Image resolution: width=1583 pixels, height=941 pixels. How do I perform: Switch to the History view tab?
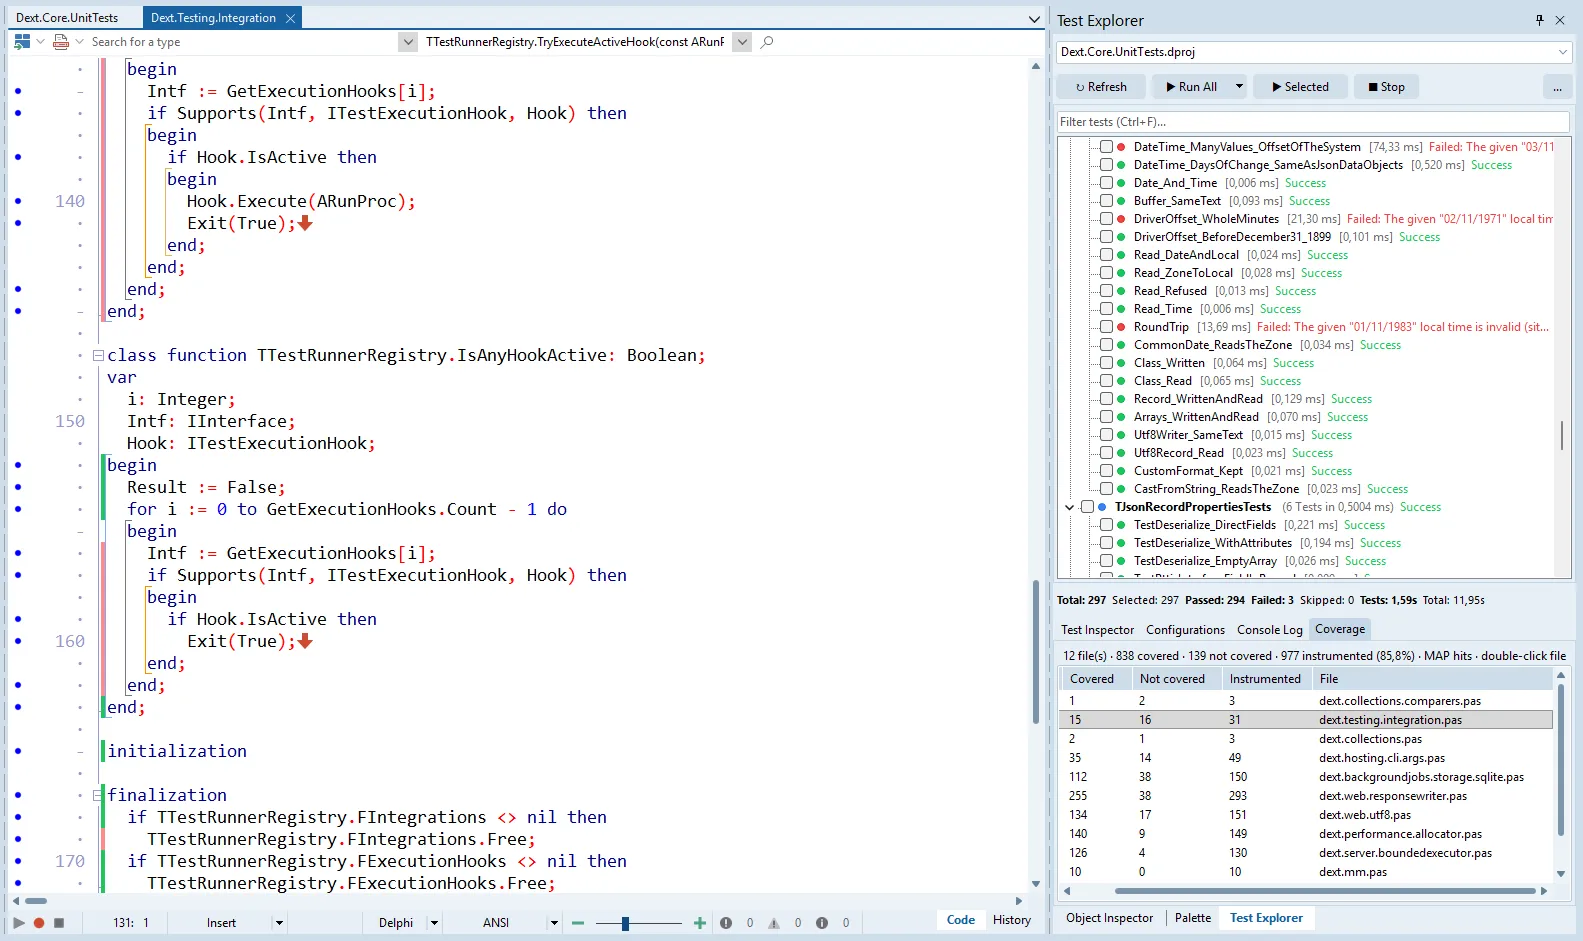coord(1011,920)
